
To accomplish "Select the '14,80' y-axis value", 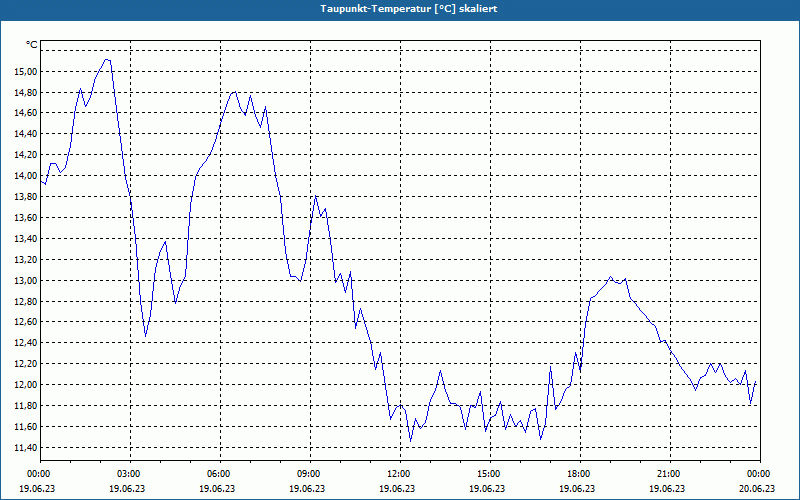I will [x=26, y=92].
